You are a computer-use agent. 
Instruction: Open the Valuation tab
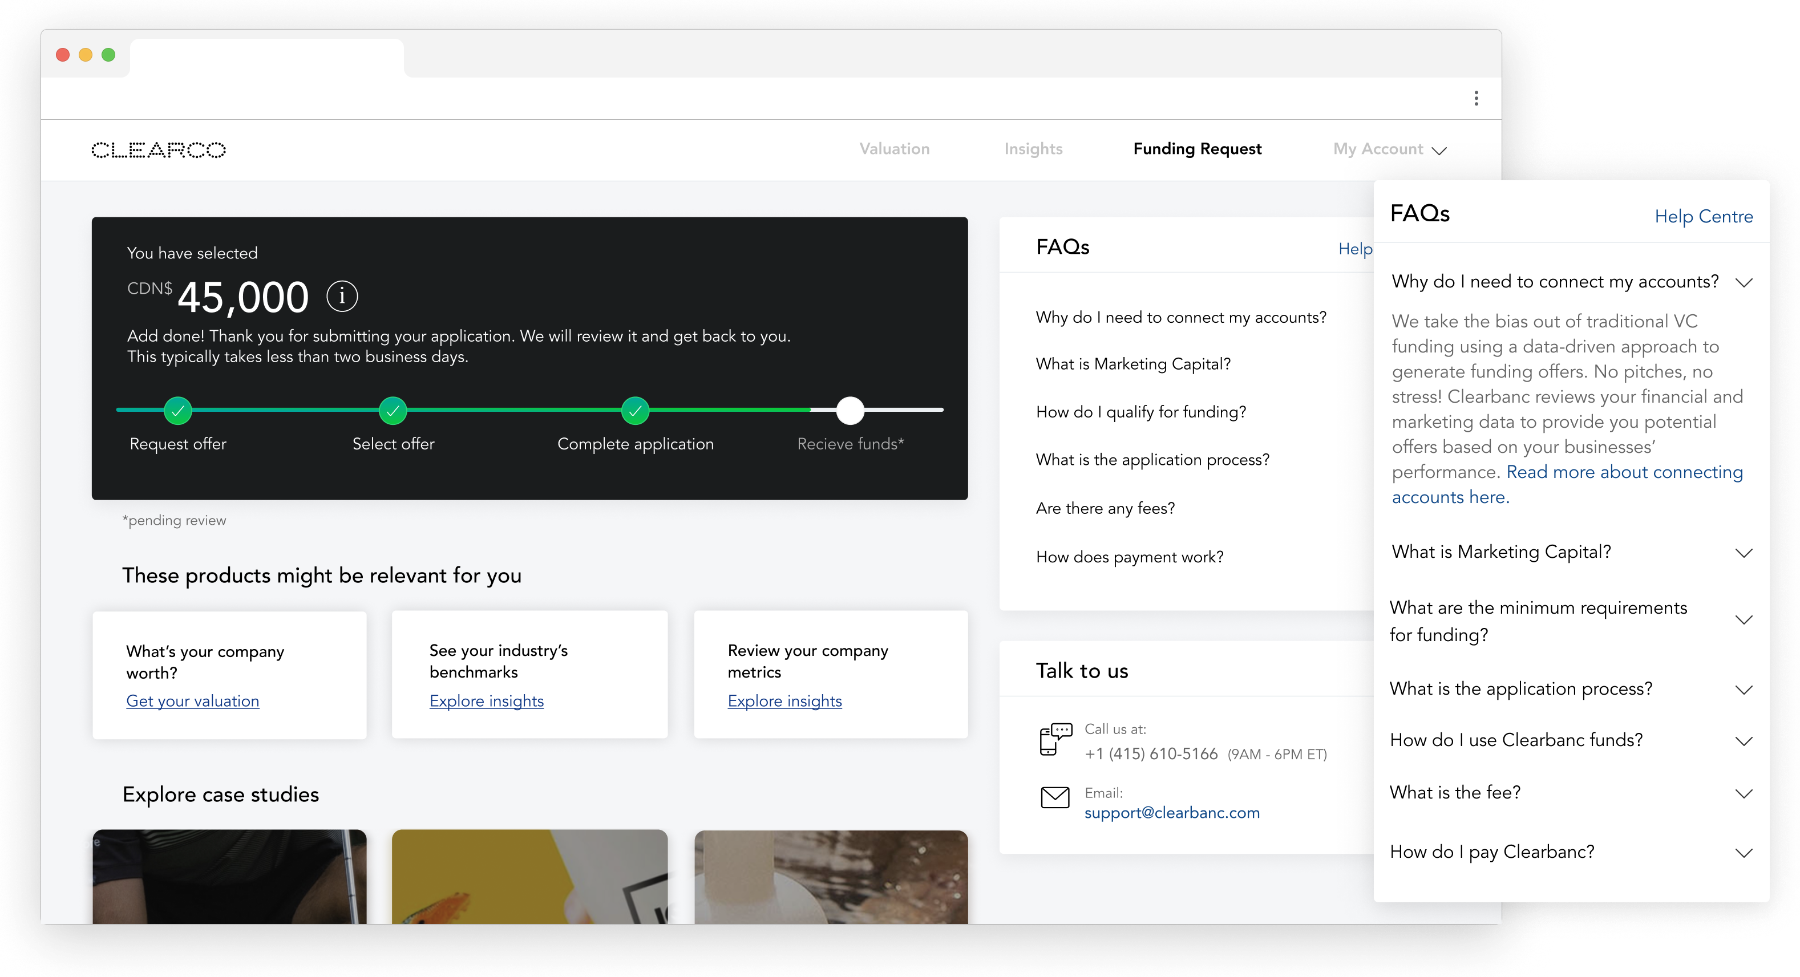pyautogui.click(x=895, y=149)
